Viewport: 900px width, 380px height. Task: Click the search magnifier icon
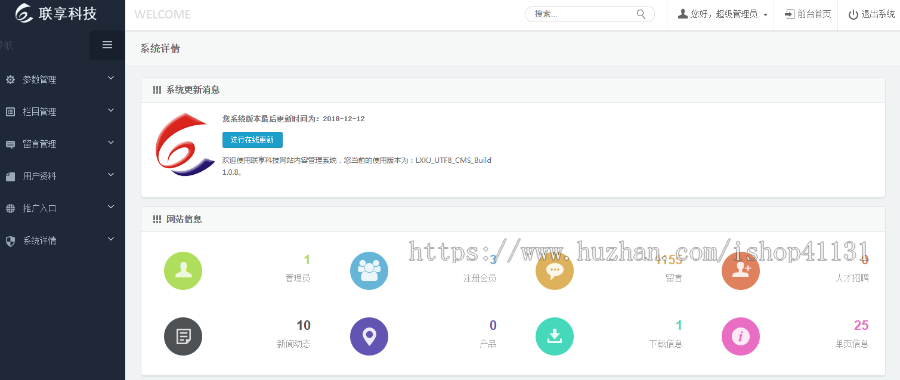coord(641,14)
